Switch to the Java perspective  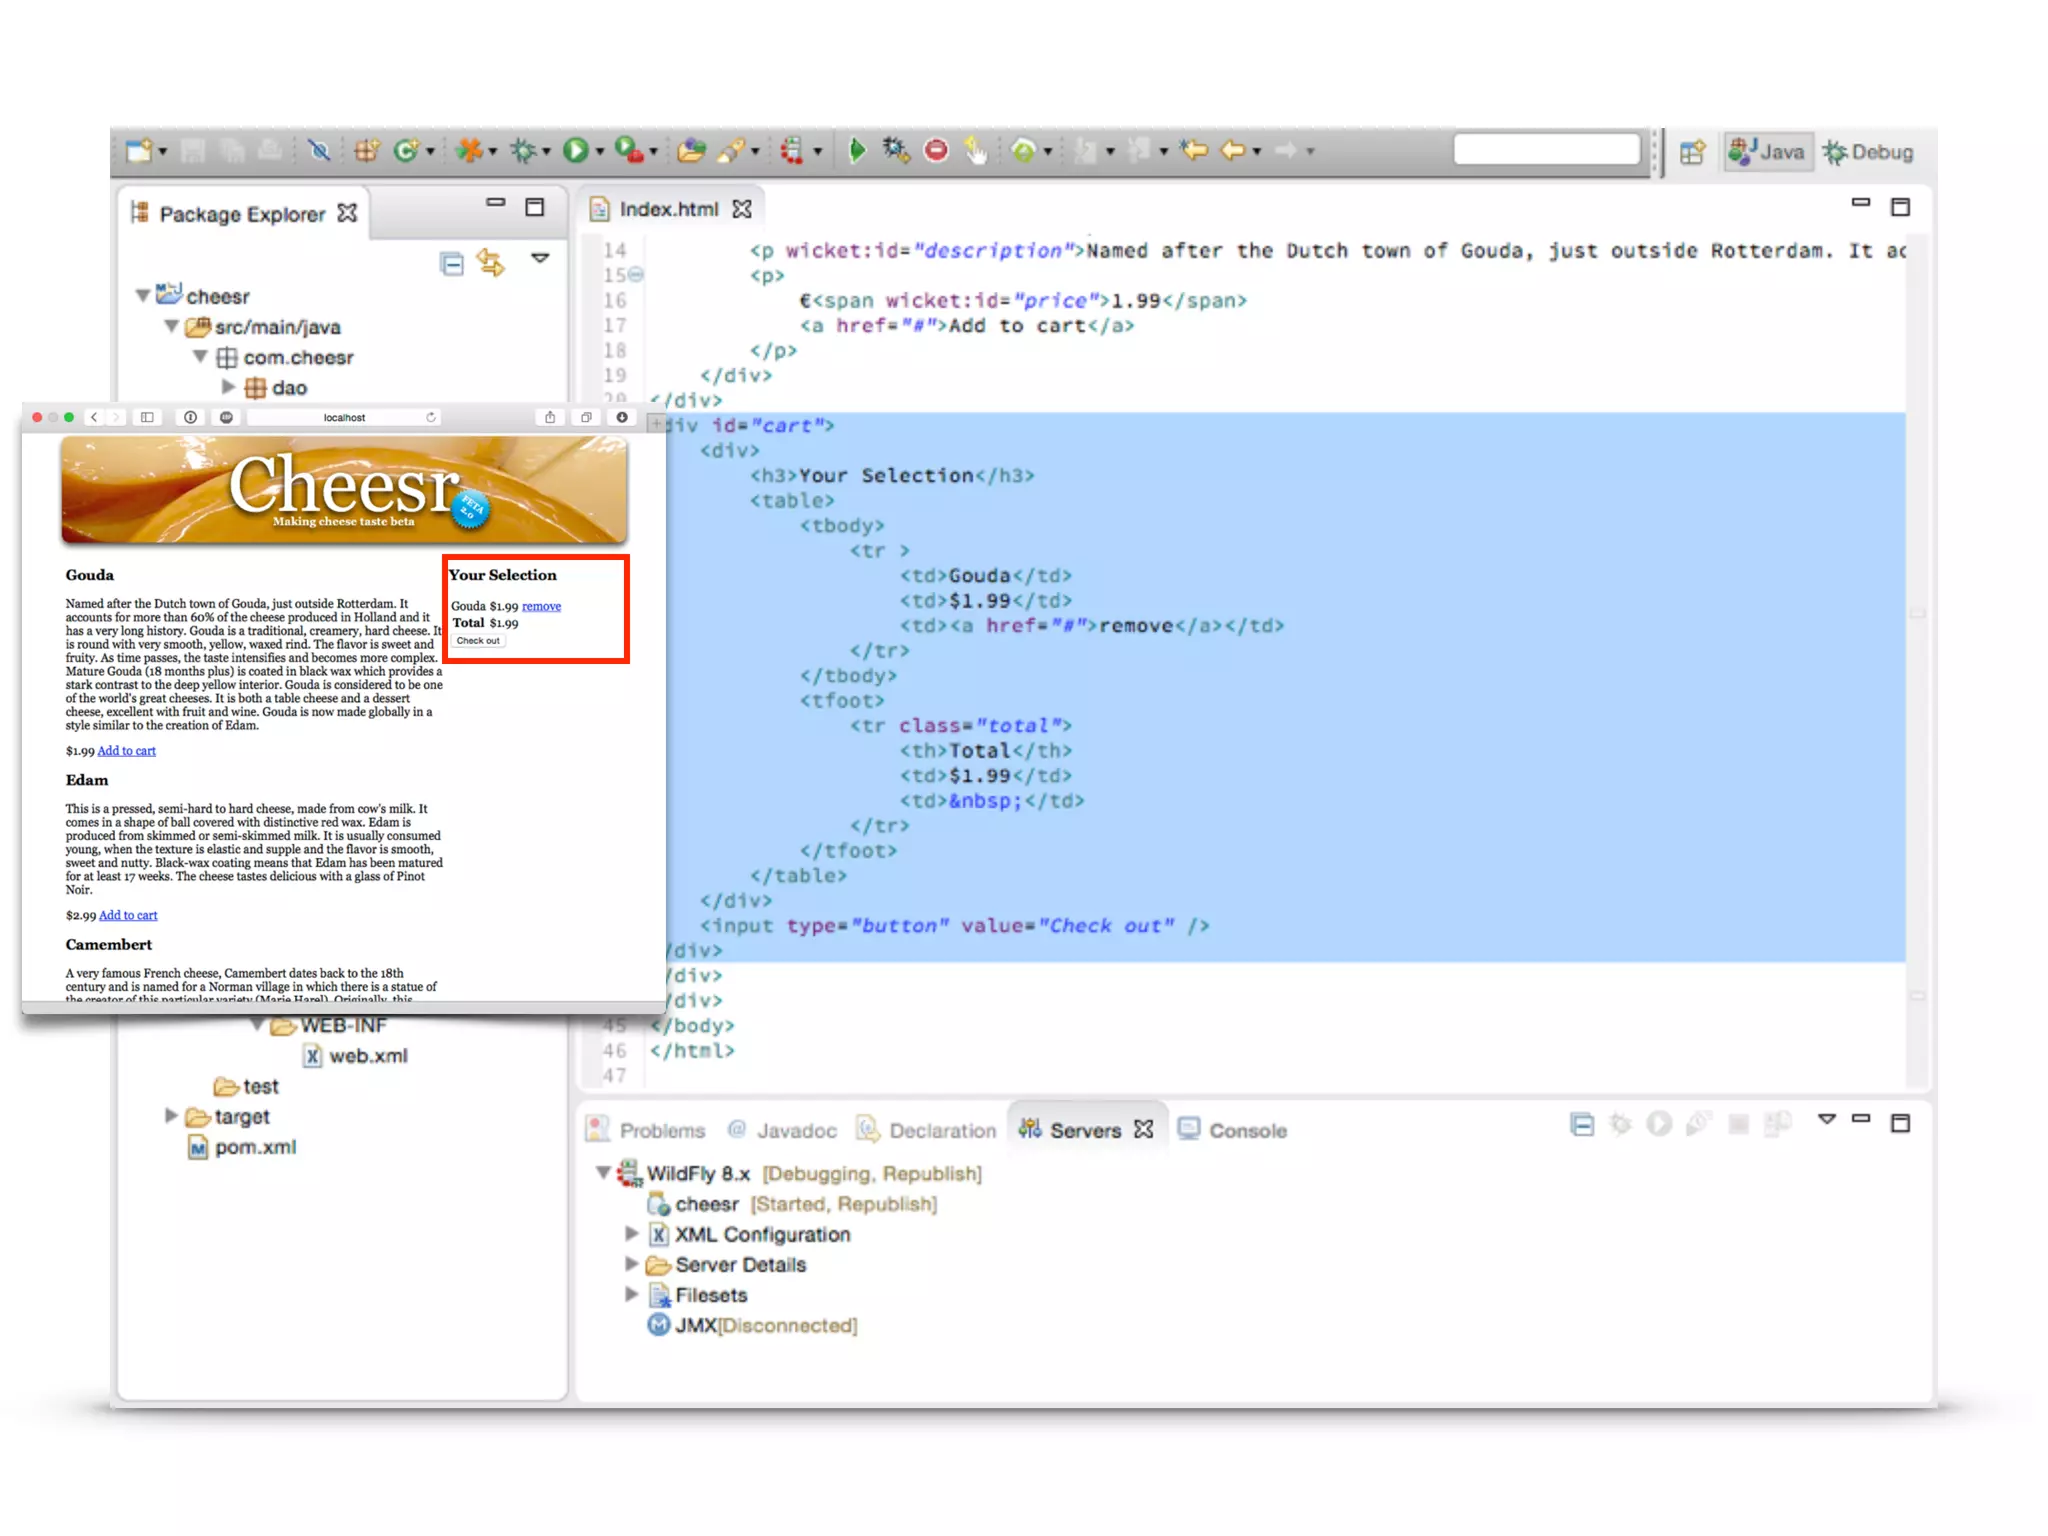(x=1768, y=152)
